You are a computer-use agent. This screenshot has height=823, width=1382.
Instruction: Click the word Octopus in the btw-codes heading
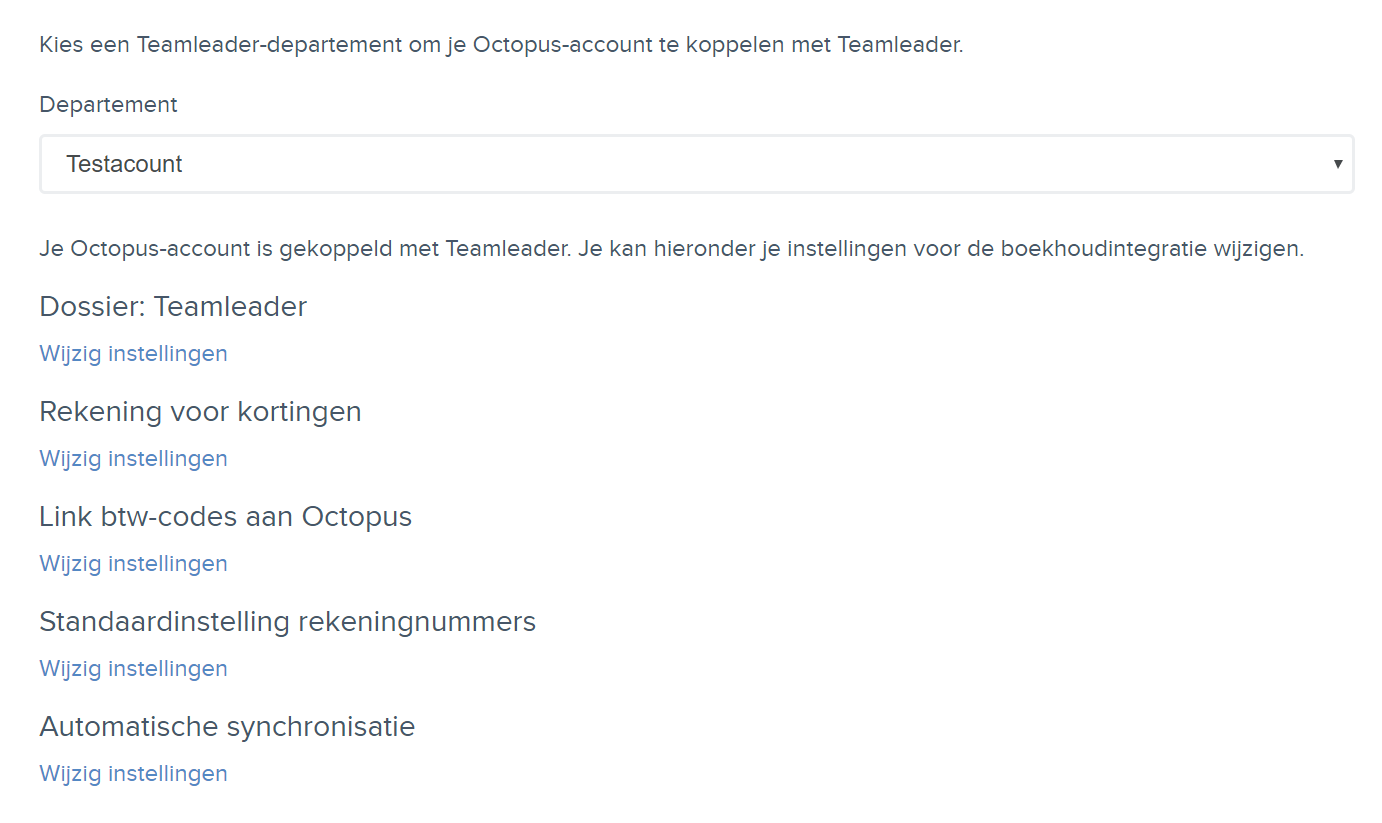point(357,518)
